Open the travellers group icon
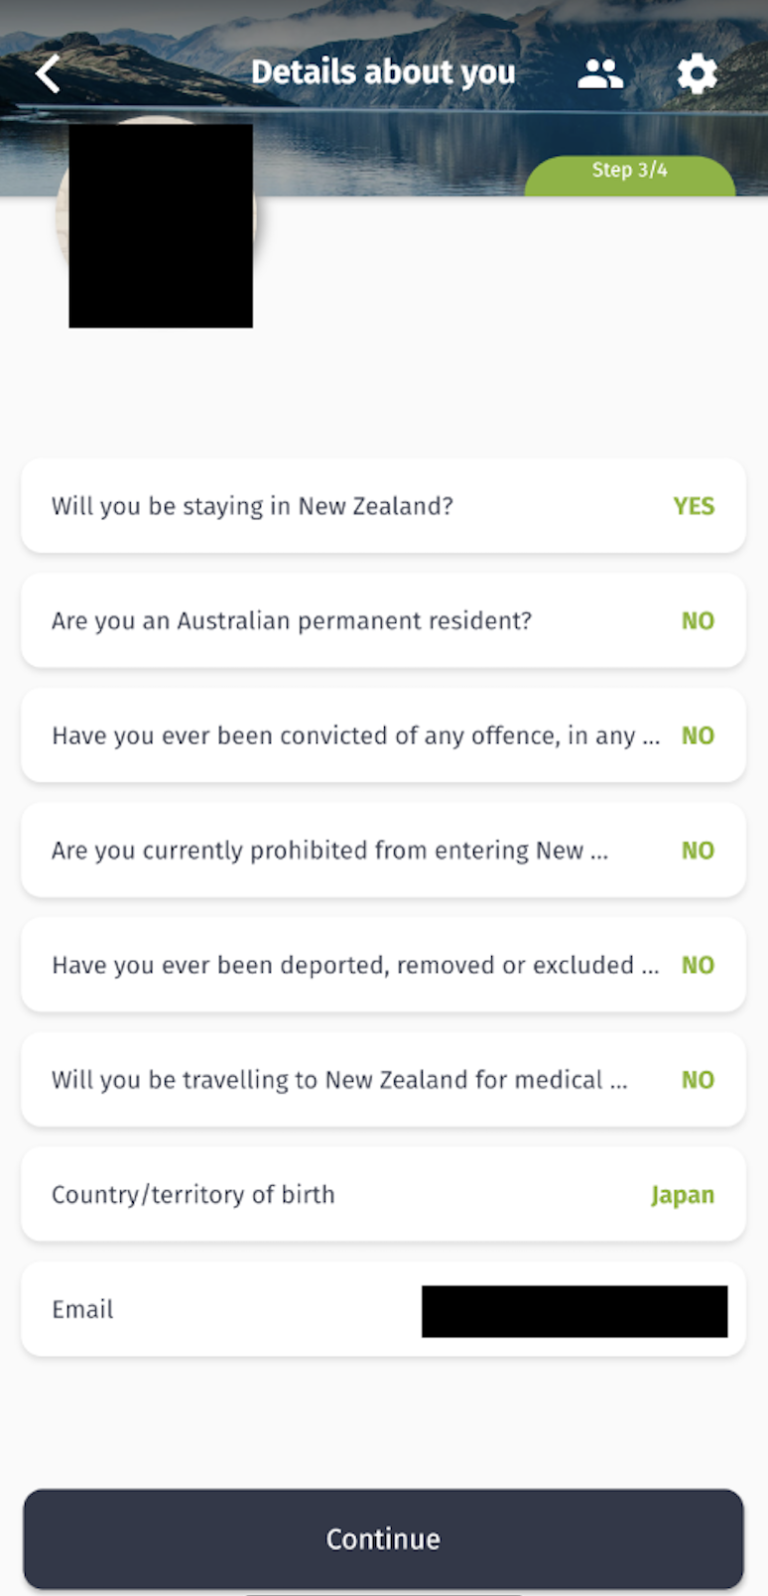 pyautogui.click(x=600, y=73)
